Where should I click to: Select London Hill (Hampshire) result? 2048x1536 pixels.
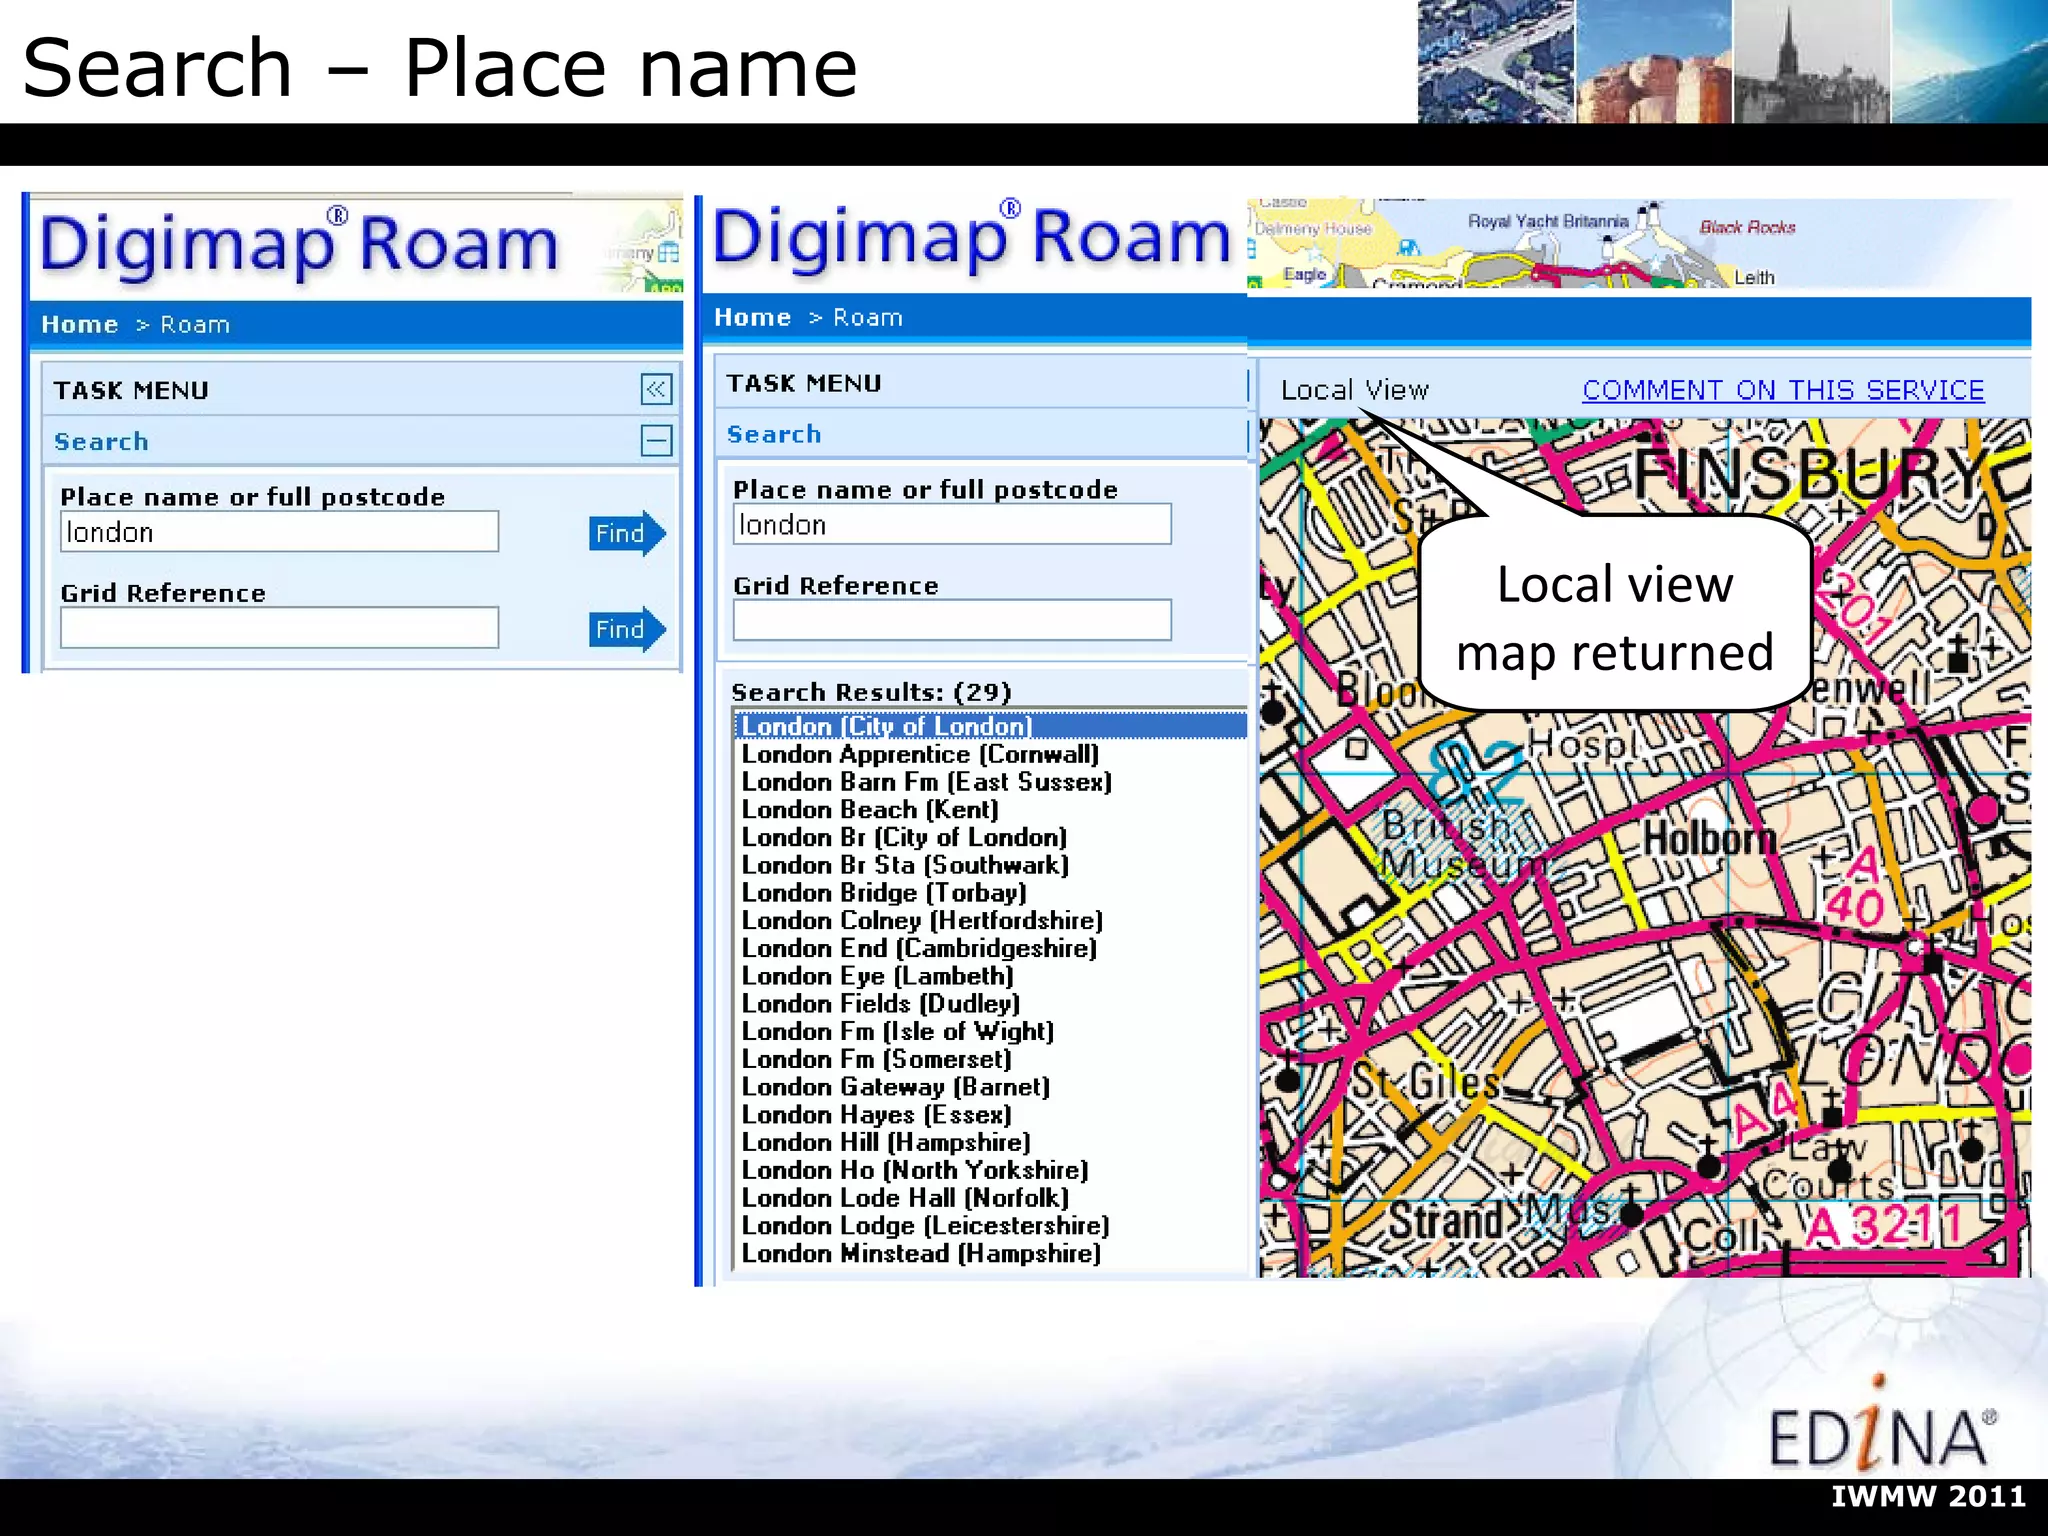(x=886, y=1143)
